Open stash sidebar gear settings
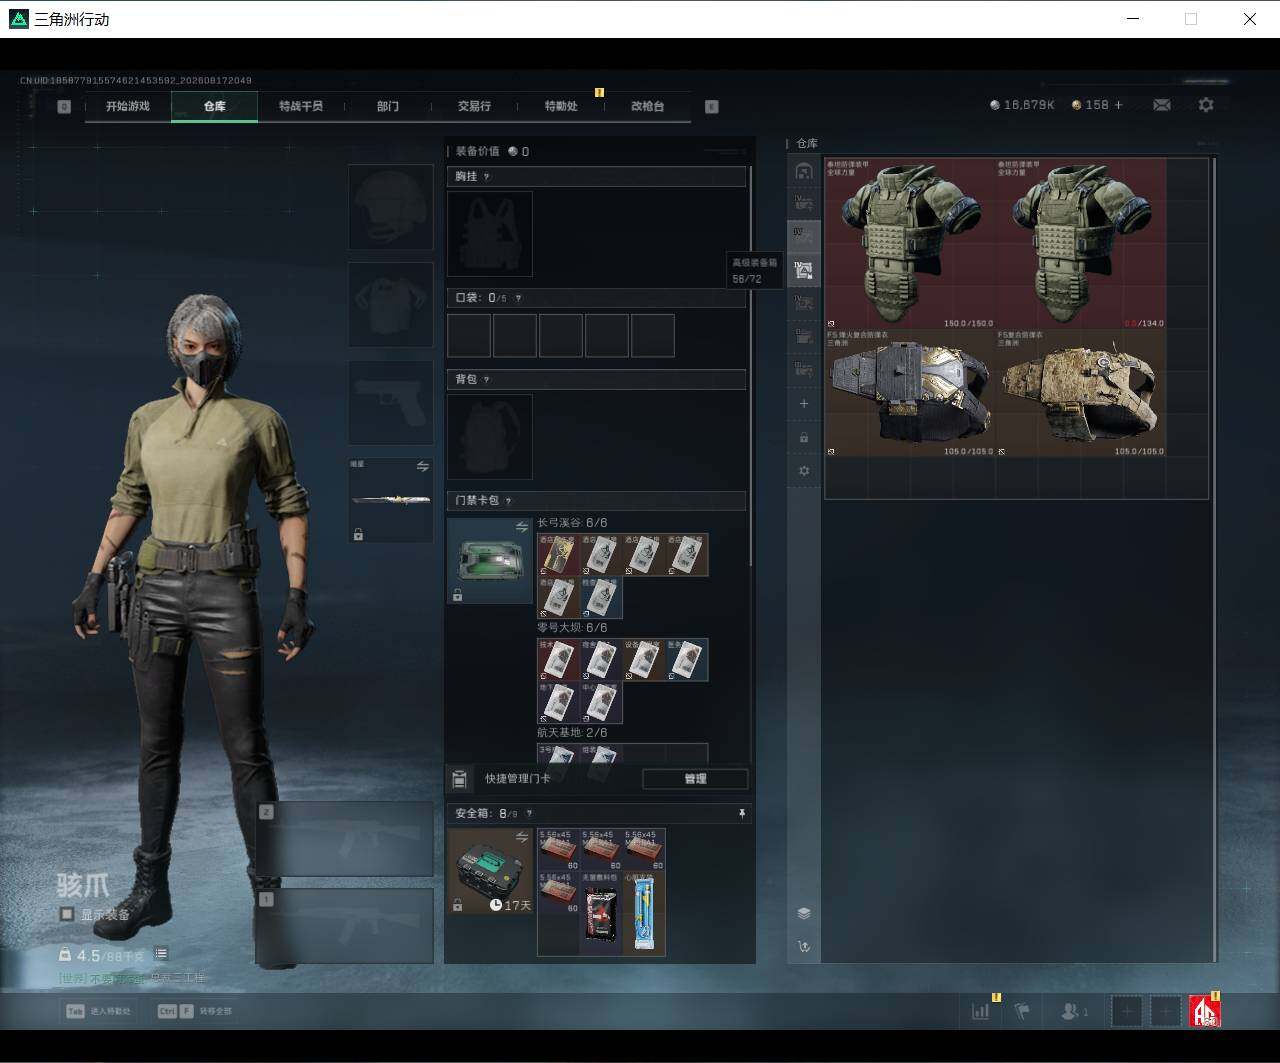 coord(804,471)
